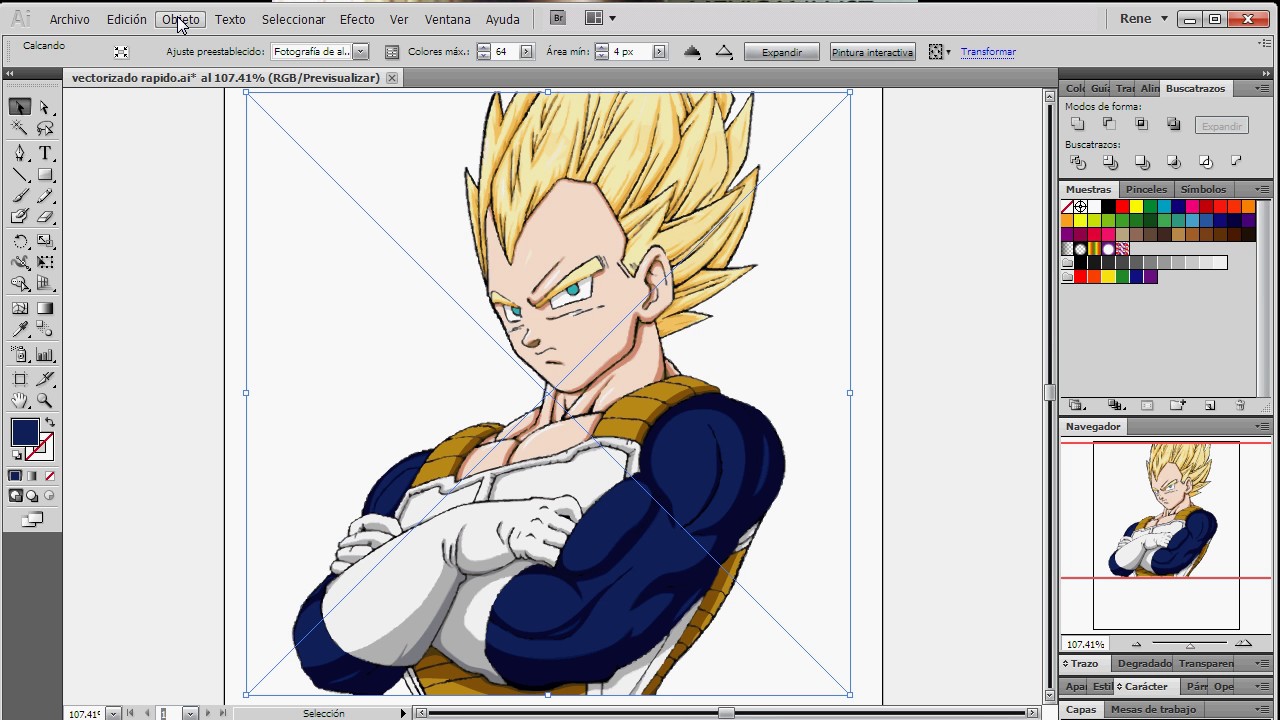Select the Free Transform tool
1280x720 pixels.
pos(45,263)
